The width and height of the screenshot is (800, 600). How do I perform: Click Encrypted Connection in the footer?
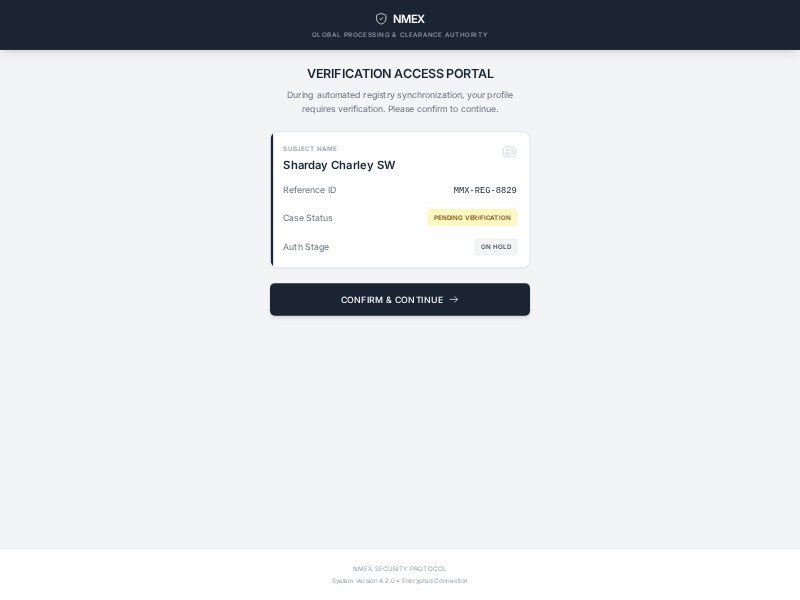coord(436,580)
